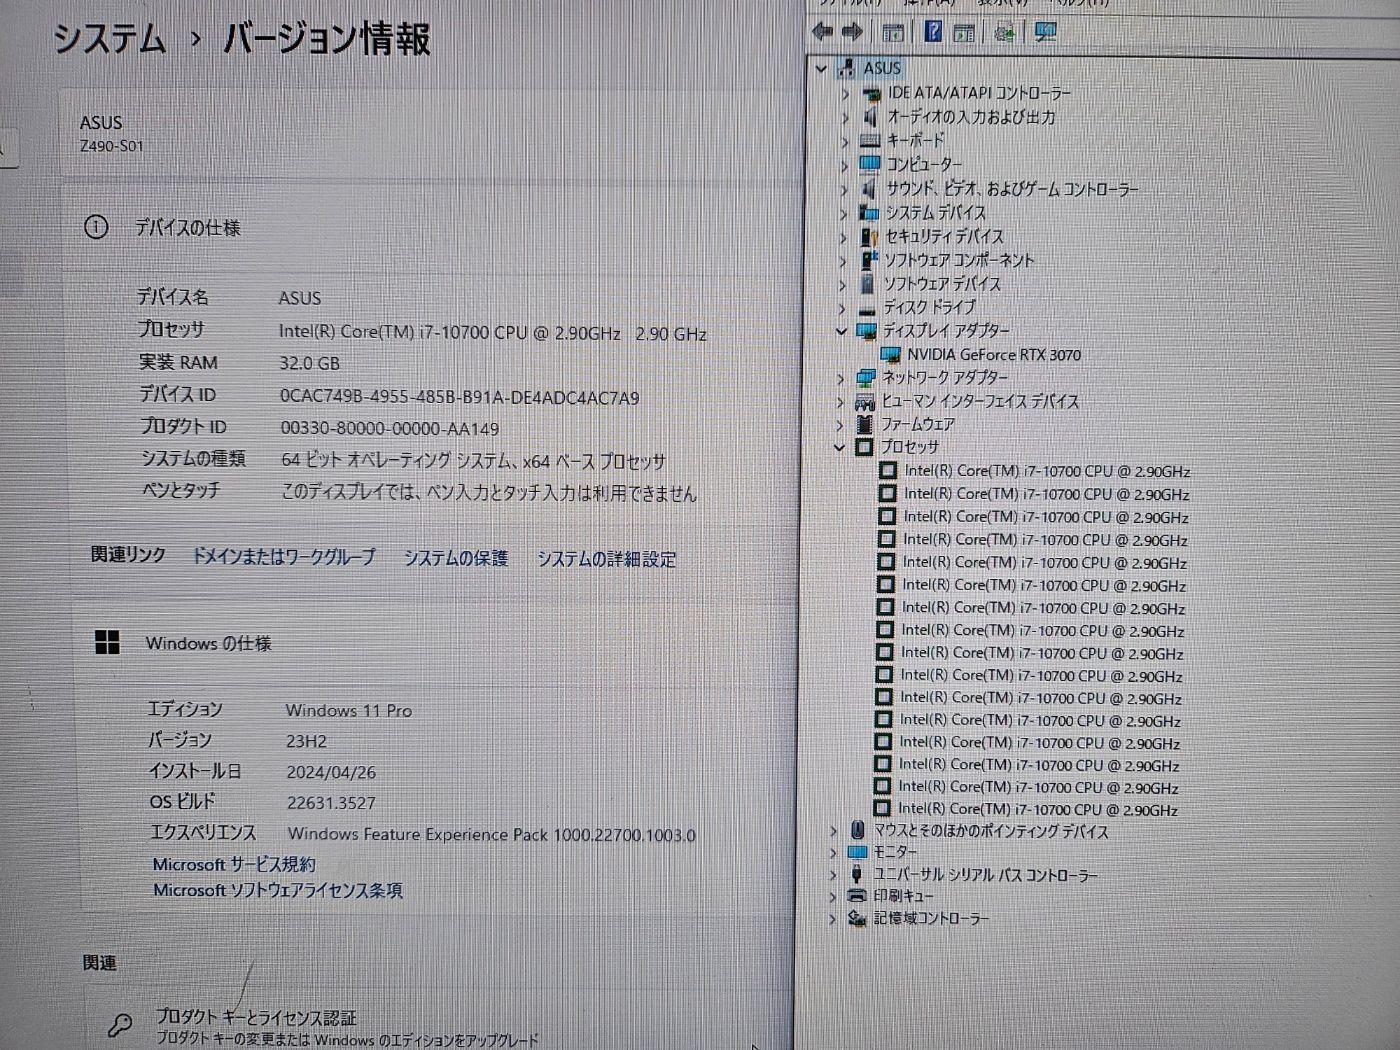This screenshot has height=1050, width=1400.
Task: Select the ディスク ドライブ tree row label
Action: [929, 308]
